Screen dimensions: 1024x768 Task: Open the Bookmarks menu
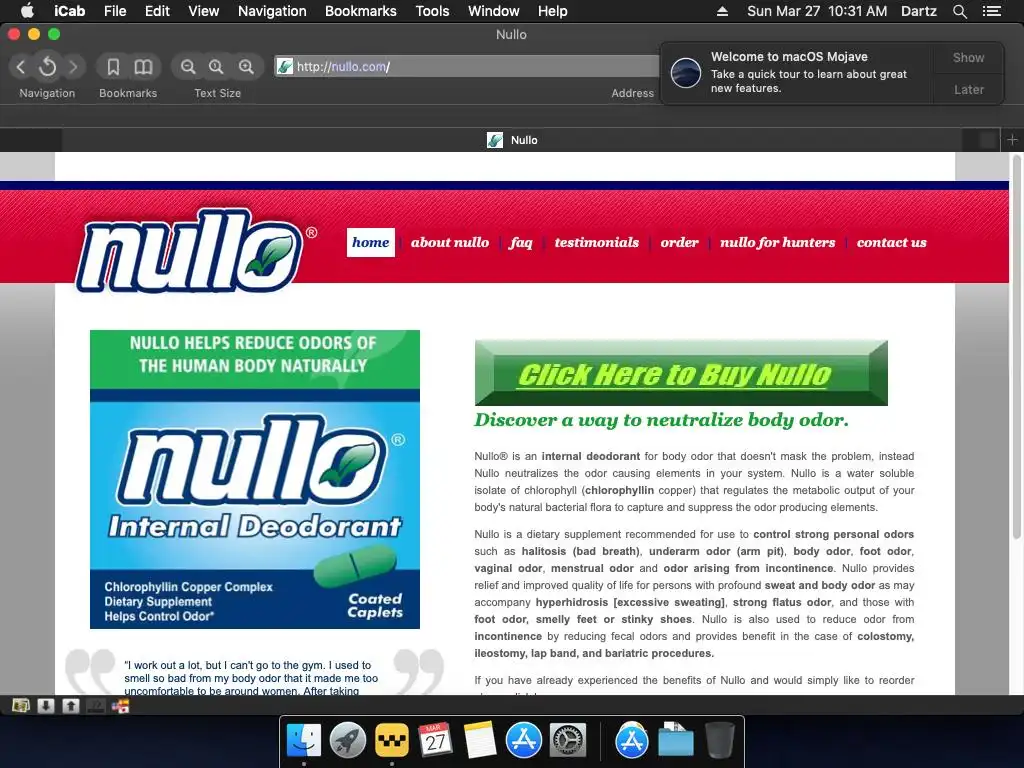360,11
